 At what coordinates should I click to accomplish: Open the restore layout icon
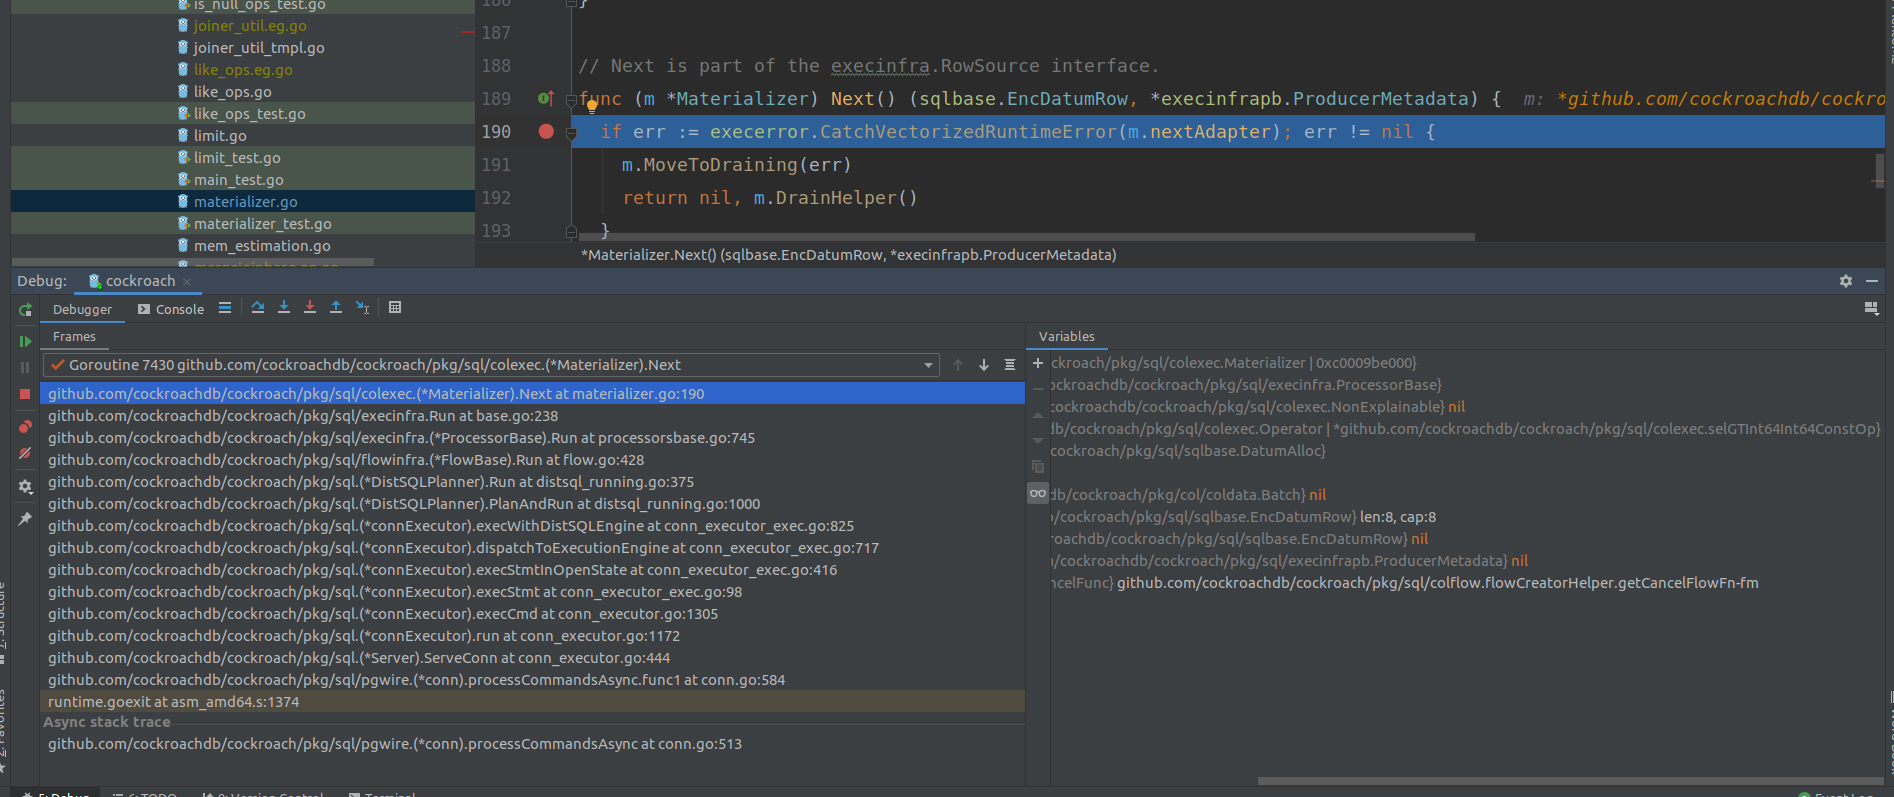coord(1871,309)
